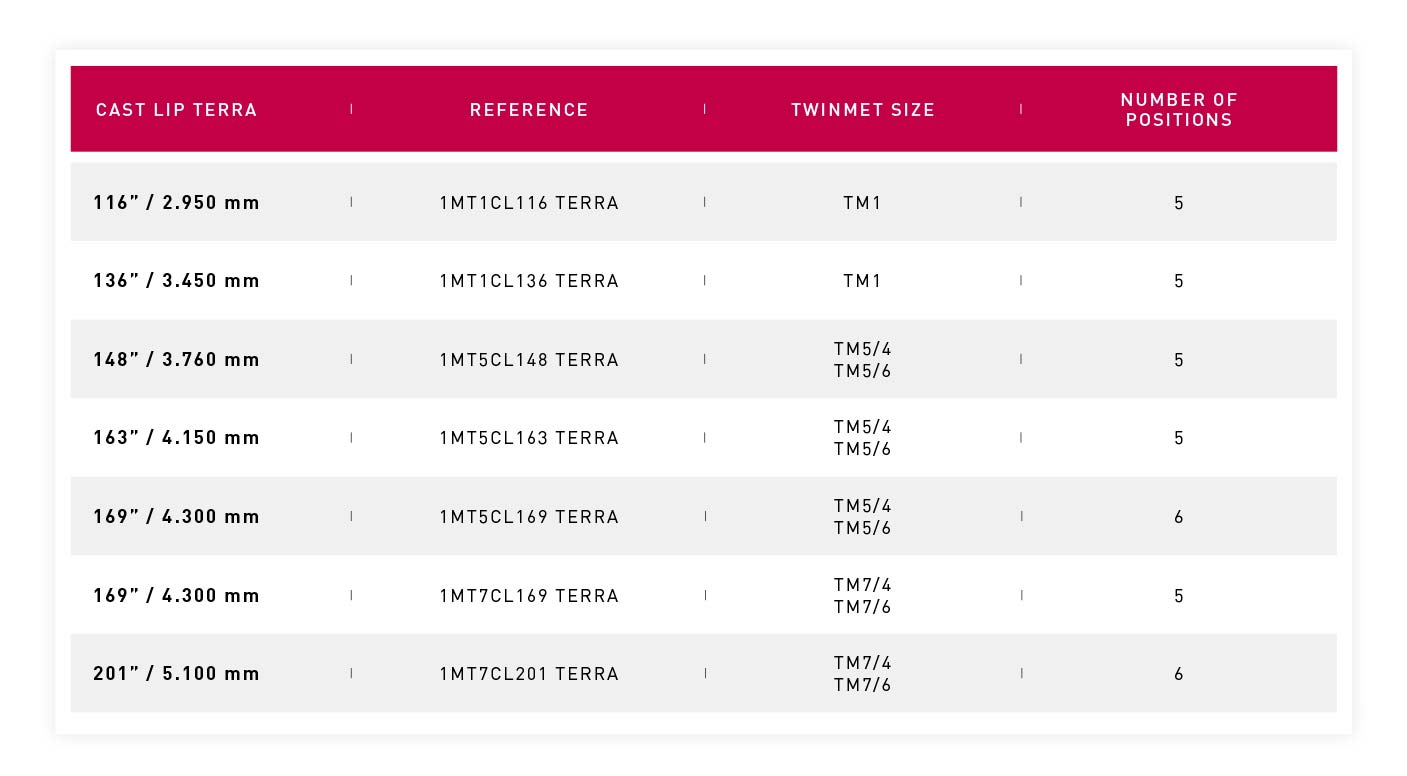Select the 201" / 5.100 mm row label
Image resolution: width=1407 pixels, height=776 pixels.
coord(177,673)
